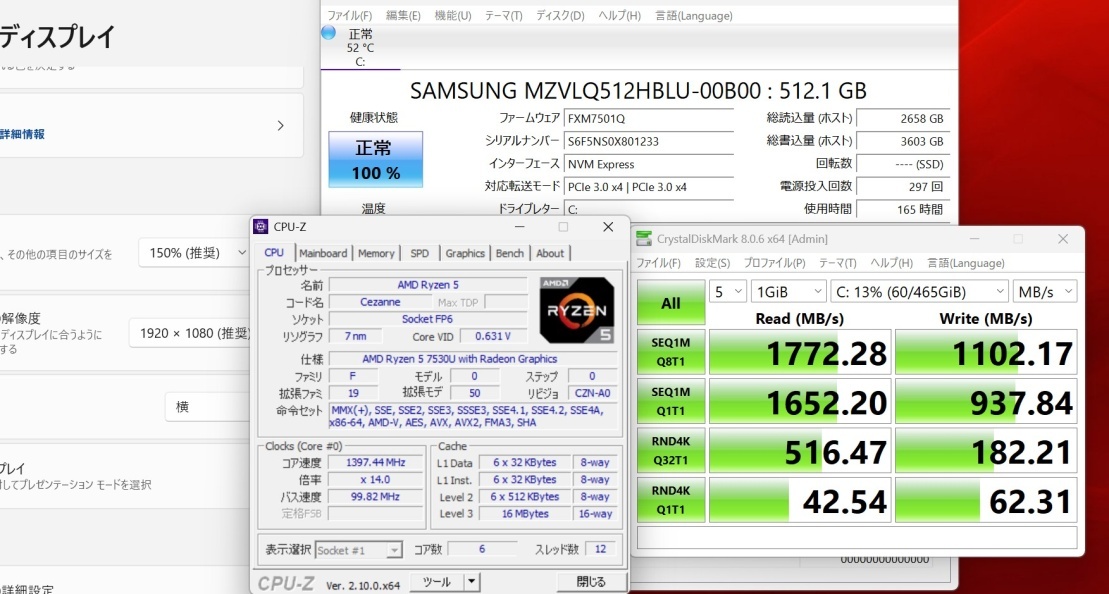Select the Socket FP6 field

(428, 319)
